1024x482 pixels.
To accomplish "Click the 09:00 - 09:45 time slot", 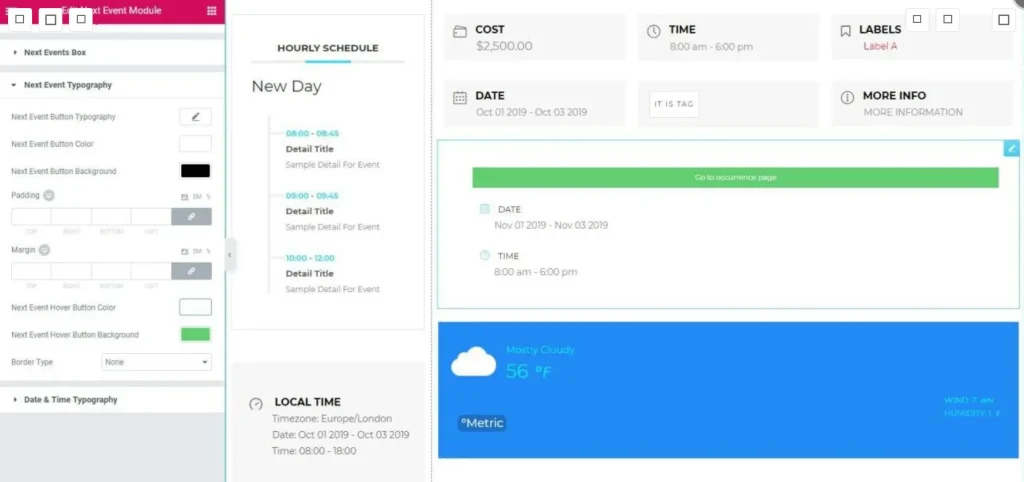I will 312,195.
